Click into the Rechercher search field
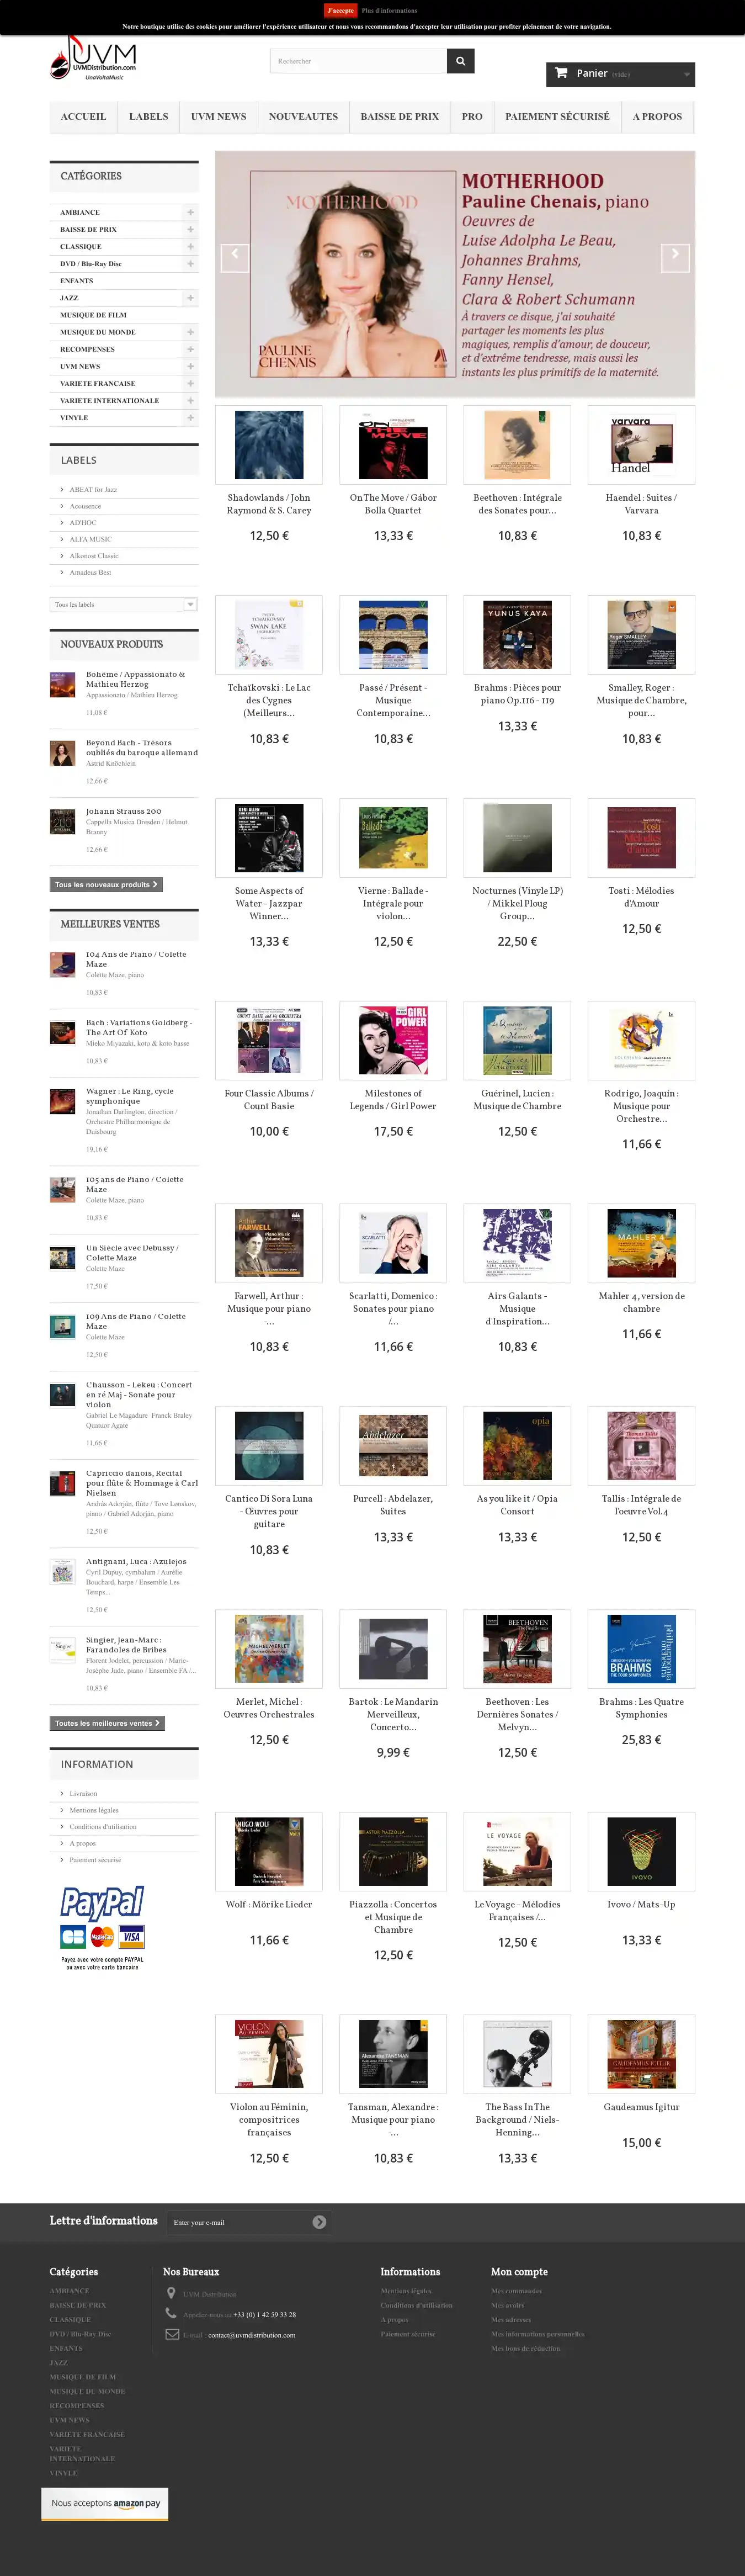The image size is (745, 2576). (358, 61)
